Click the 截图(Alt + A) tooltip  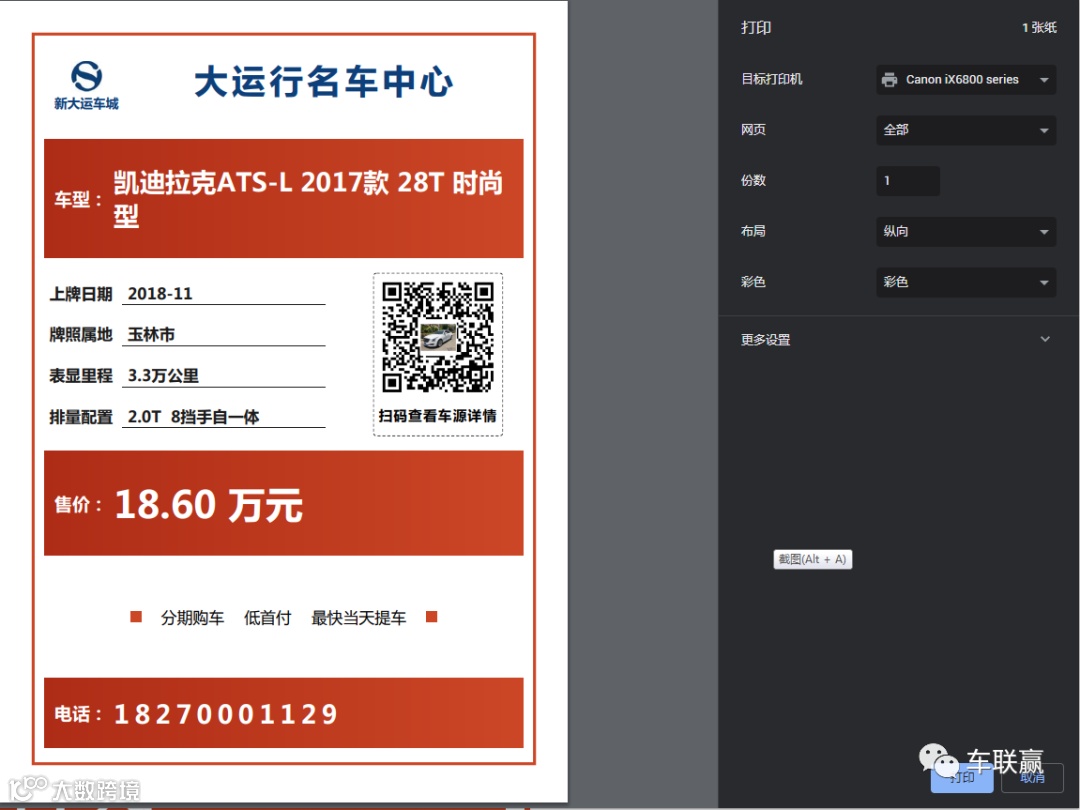(813, 559)
